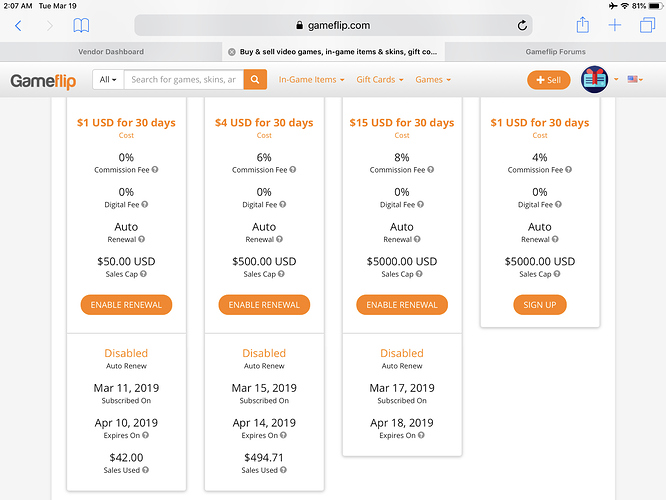Click the orange search magnifier button
Image resolution: width=666 pixels, height=500 pixels.
pos(255,79)
